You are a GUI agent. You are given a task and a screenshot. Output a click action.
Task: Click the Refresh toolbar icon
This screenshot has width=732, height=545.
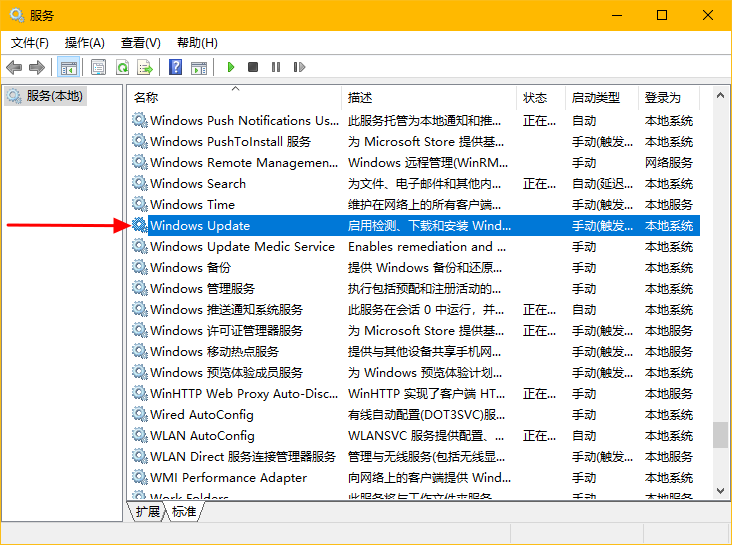click(x=122, y=67)
